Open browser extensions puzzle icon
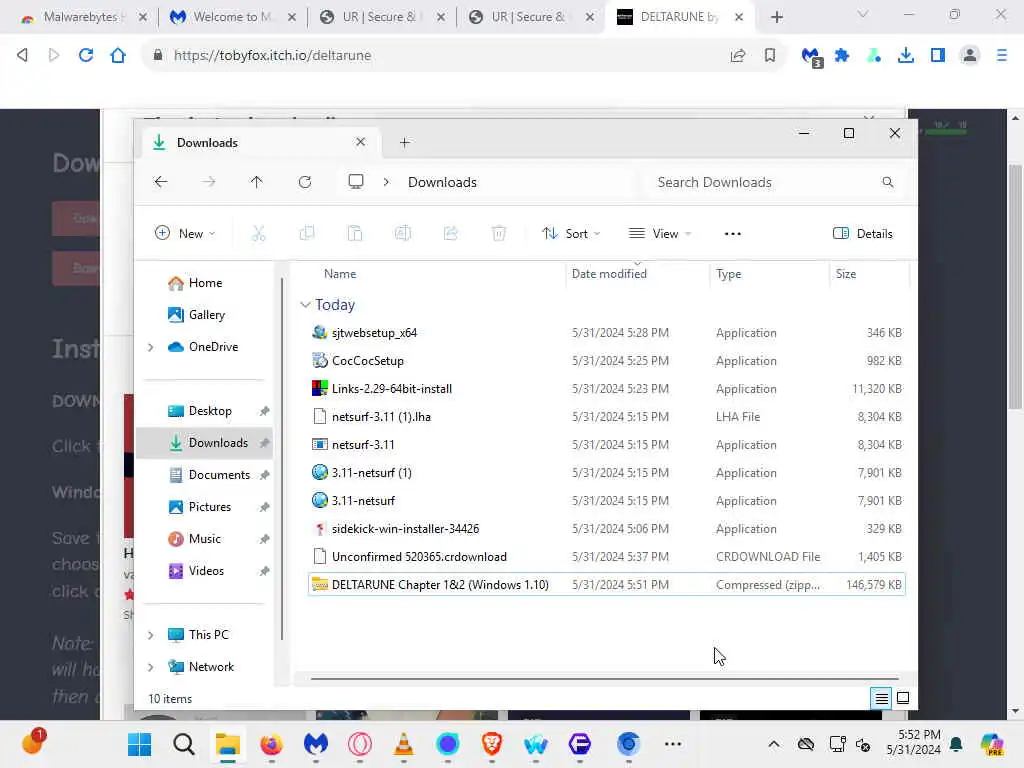Viewport: 1024px width, 768px height. pyautogui.click(x=842, y=56)
